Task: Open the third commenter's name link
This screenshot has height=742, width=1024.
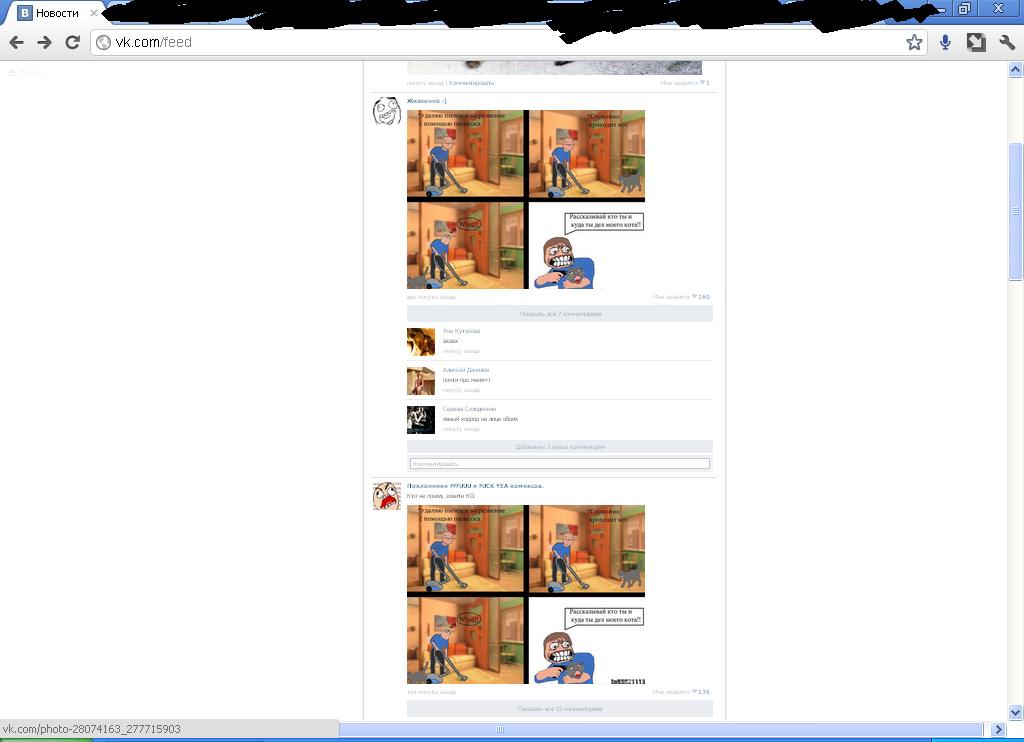Action: 469,409
